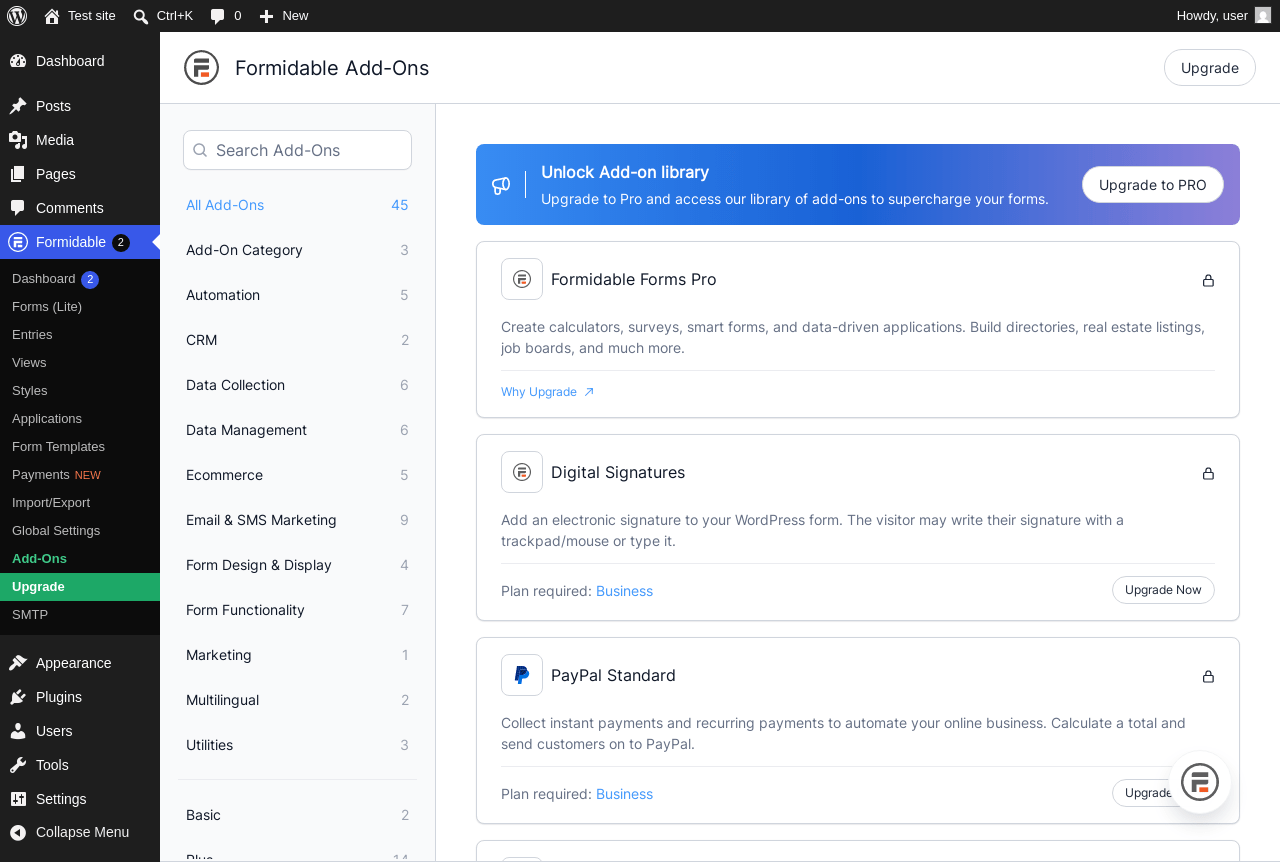Click the Dashboard gauge icon in sidebar
Image resolution: width=1280 pixels, height=862 pixels.
pyautogui.click(x=18, y=61)
